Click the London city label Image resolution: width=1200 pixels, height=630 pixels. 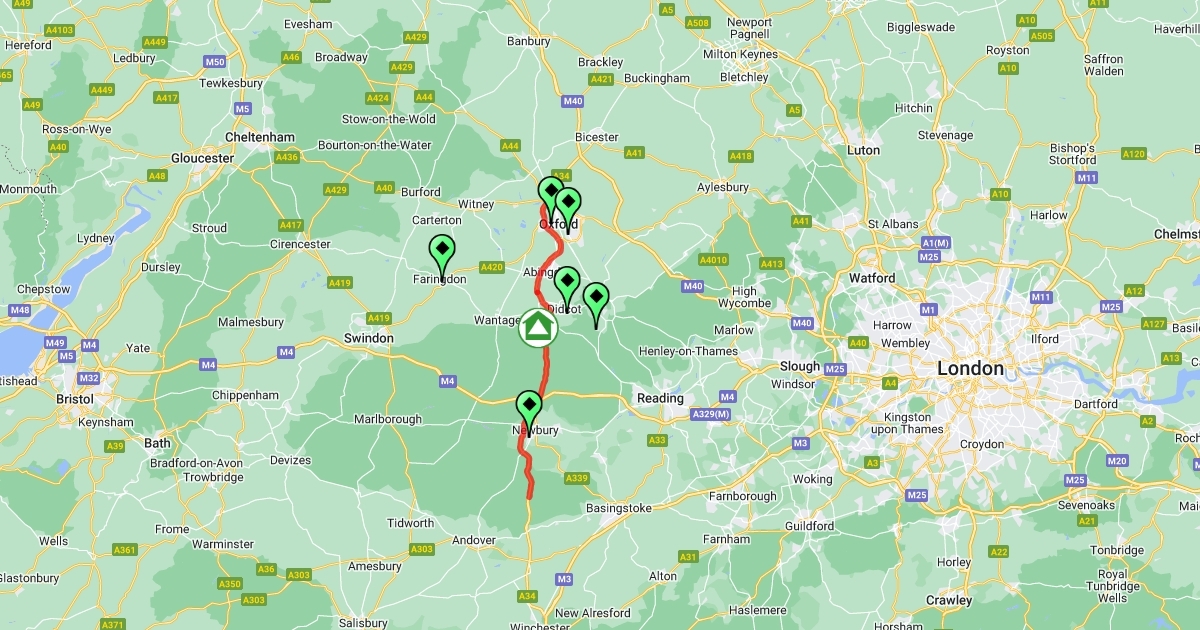tap(970, 369)
